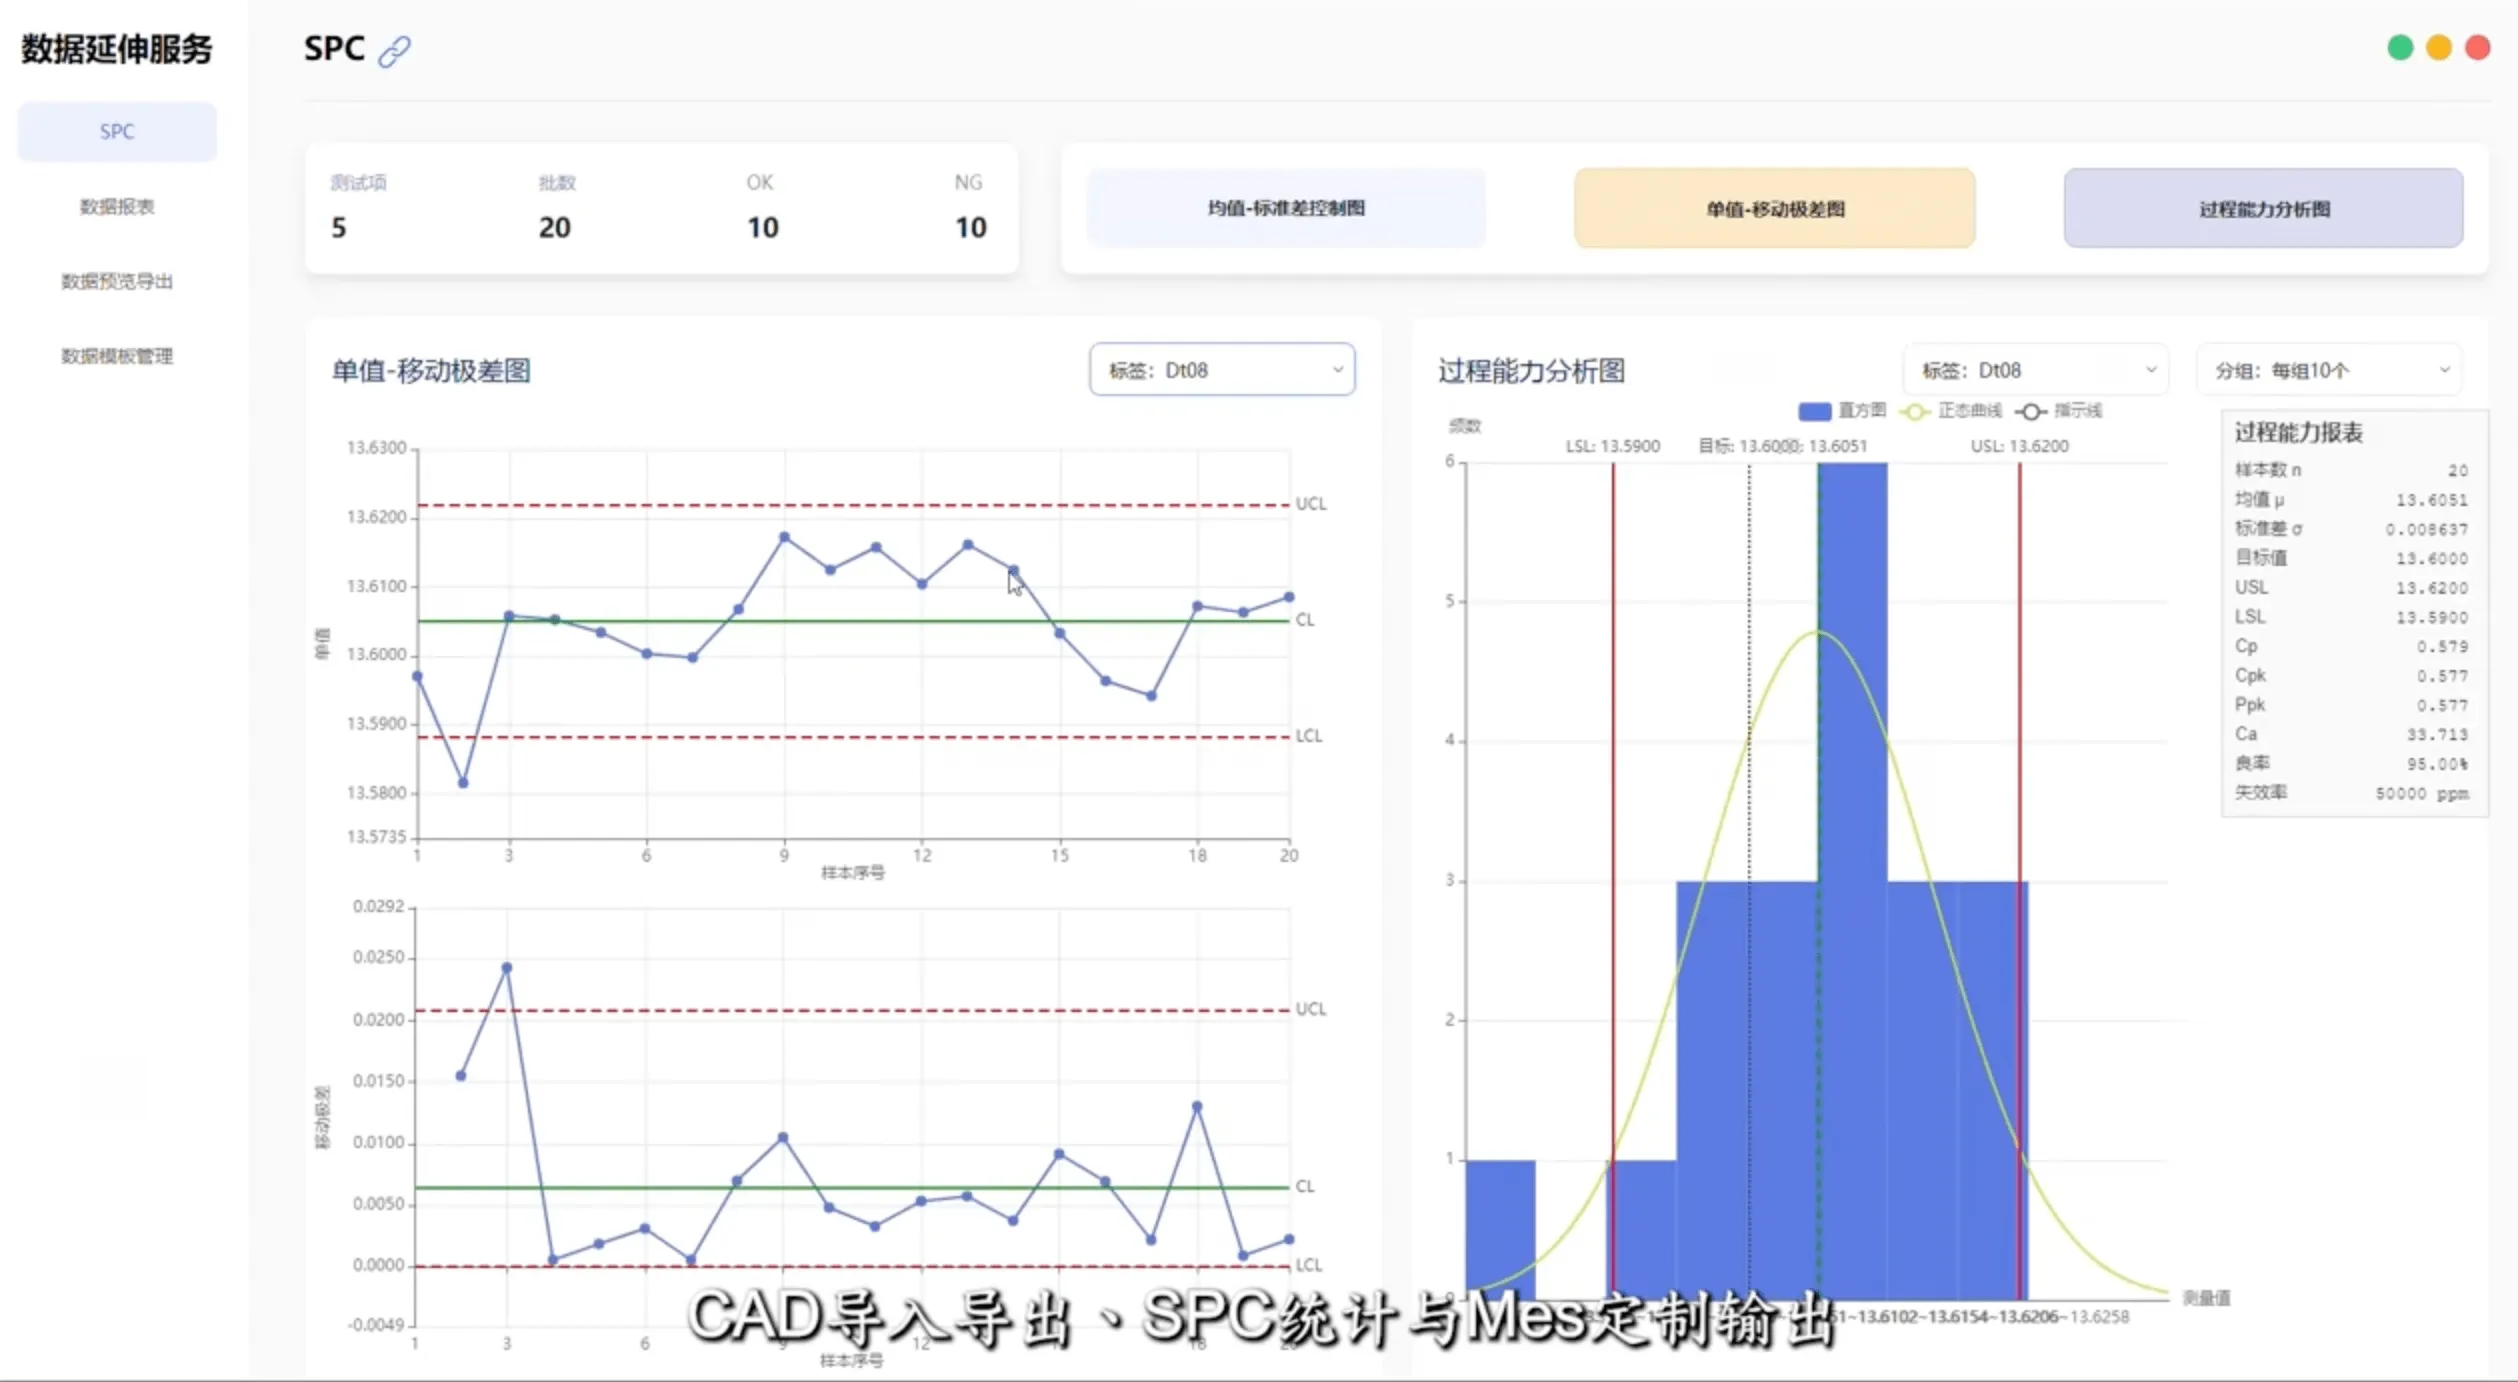Open the 标签 Dt08 dropdown in 单值-移动极差图
Screen dimensions: 2518x1382
coord(1222,370)
